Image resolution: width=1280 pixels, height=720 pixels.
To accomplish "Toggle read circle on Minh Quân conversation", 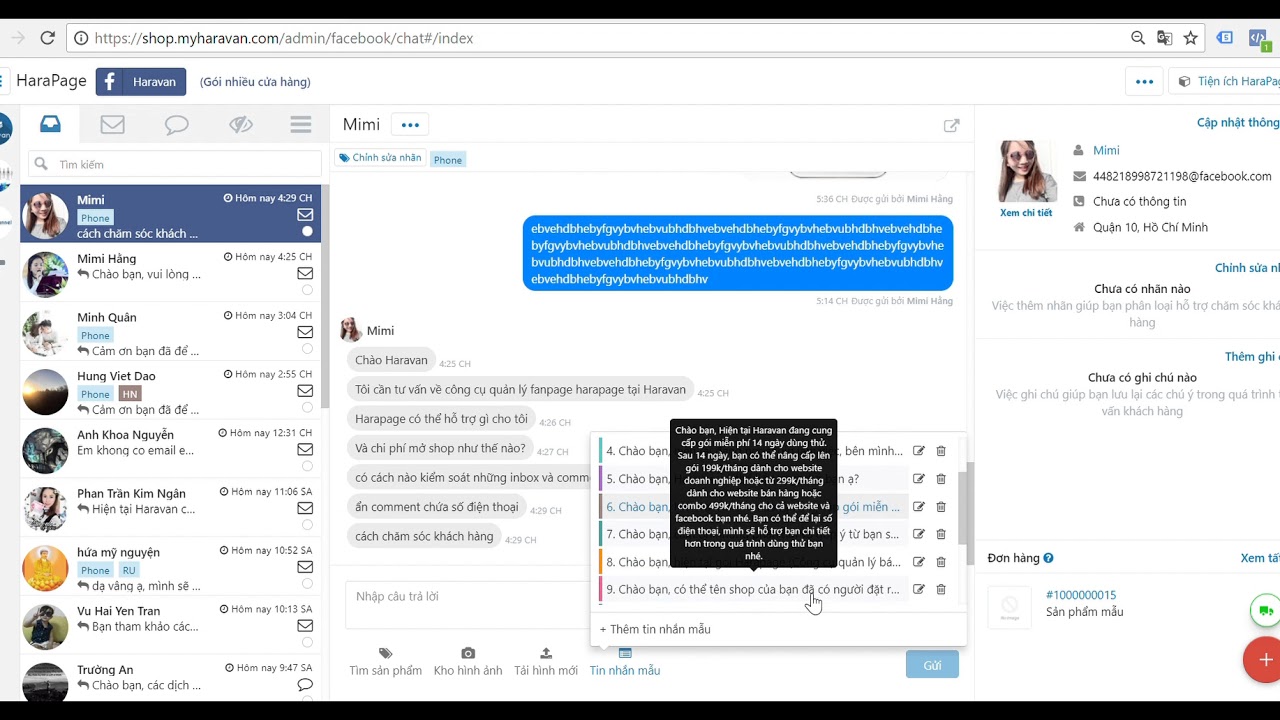I will pyautogui.click(x=307, y=349).
